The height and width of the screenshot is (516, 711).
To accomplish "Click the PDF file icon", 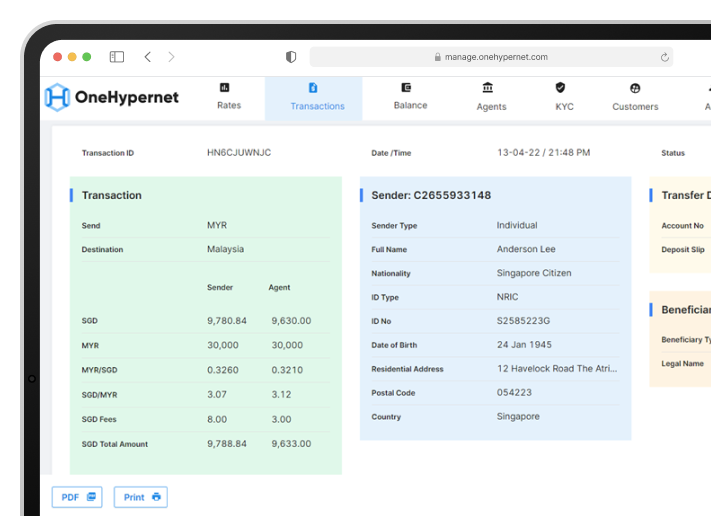I will pyautogui.click(x=91, y=497).
